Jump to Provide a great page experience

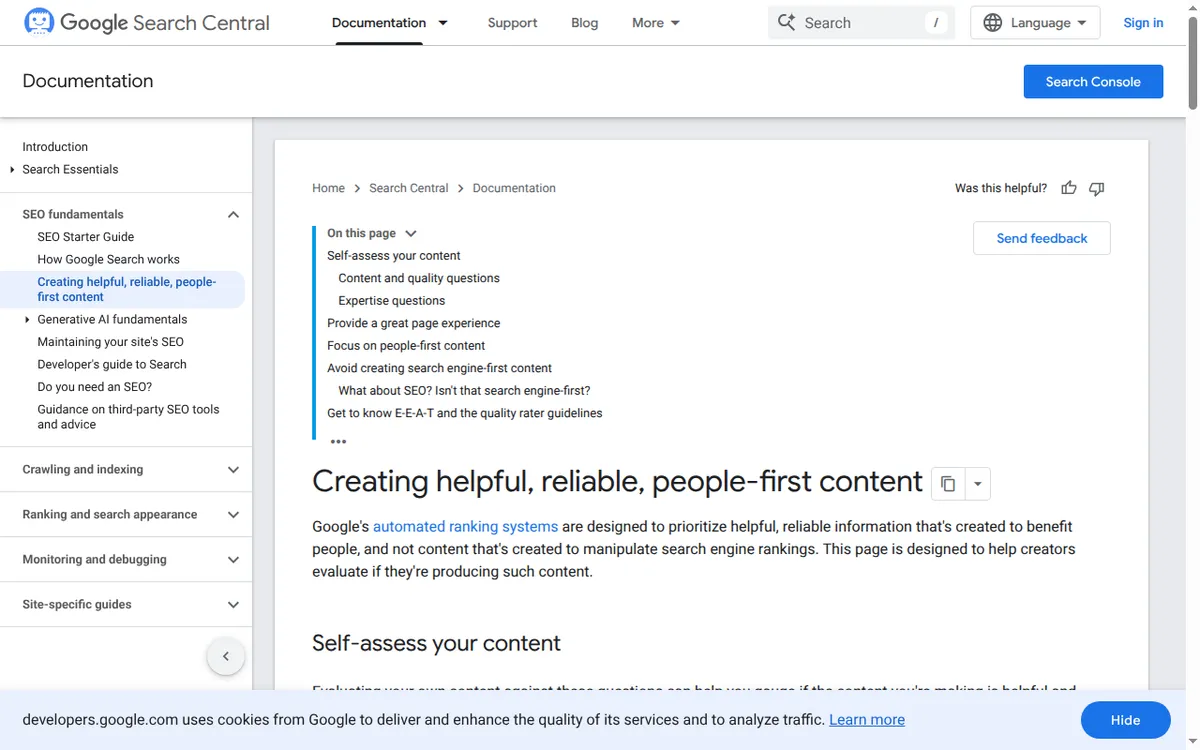tap(414, 323)
